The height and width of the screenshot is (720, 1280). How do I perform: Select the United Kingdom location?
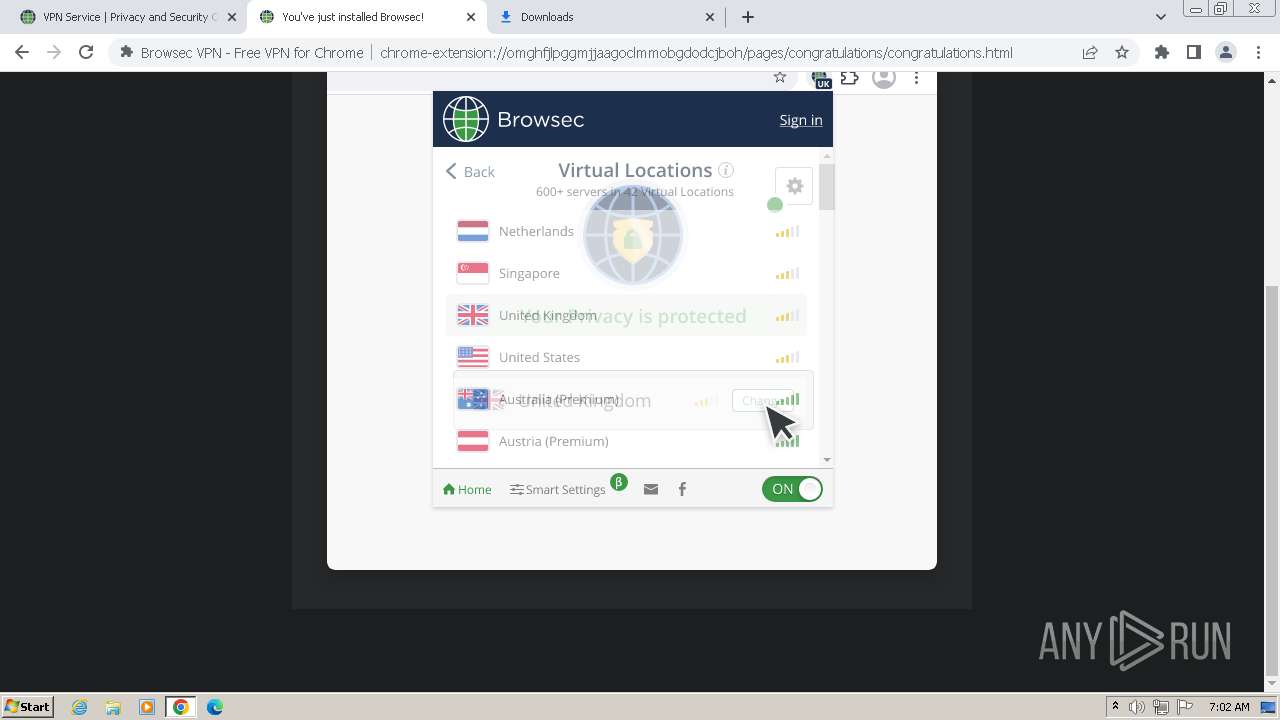click(627, 315)
